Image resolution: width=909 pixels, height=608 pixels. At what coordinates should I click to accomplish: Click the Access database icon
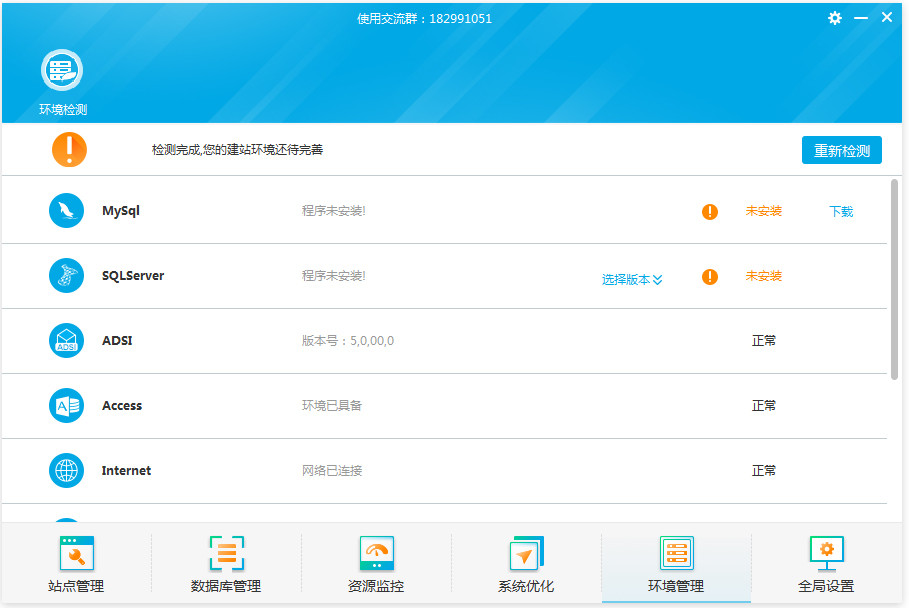tap(66, 405)
